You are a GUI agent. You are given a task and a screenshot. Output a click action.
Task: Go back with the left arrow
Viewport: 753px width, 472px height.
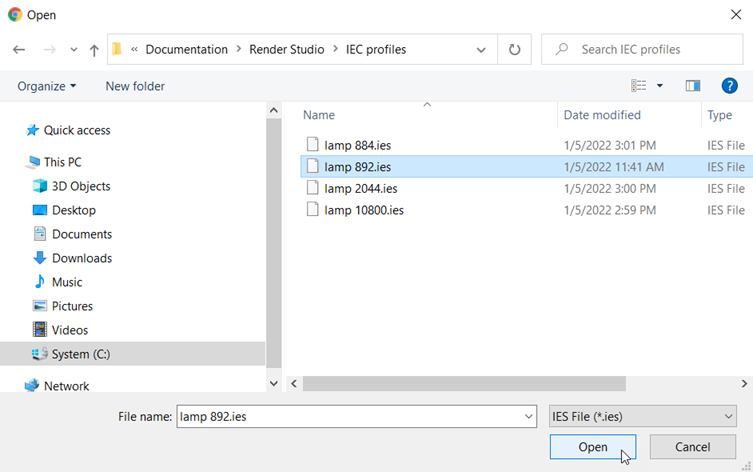19,49
